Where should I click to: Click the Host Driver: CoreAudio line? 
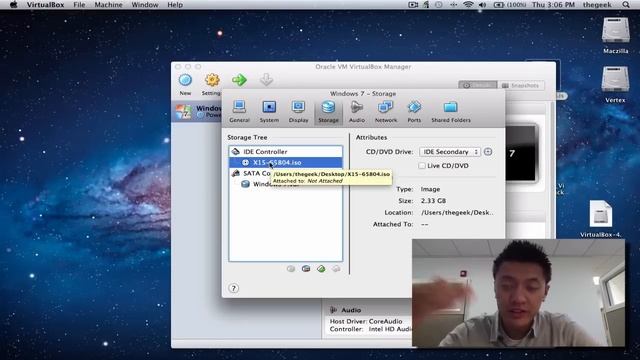coord(366,321)
